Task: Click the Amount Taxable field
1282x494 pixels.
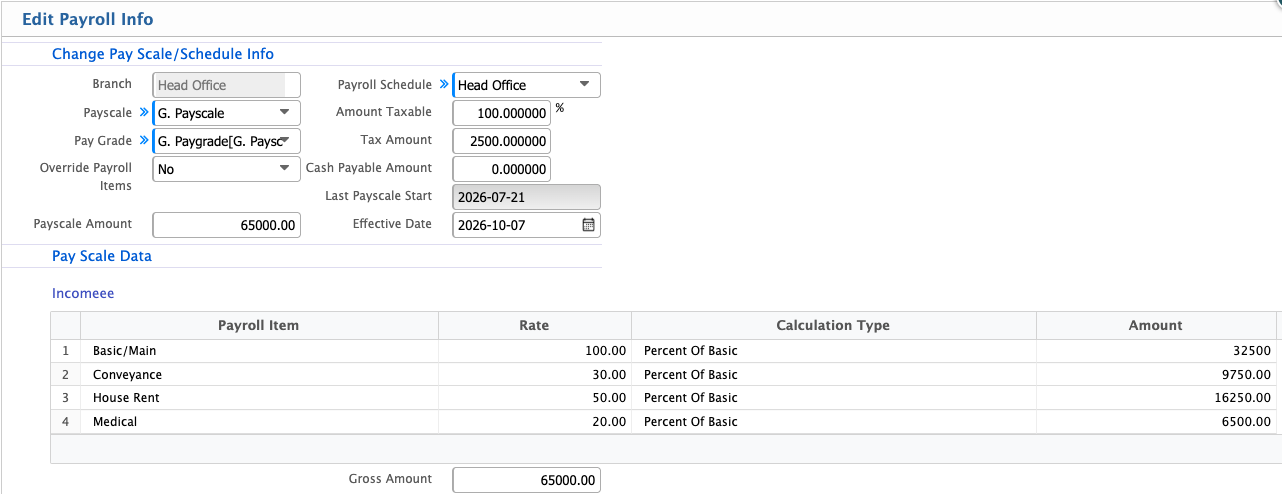Action: pos(502,113)
